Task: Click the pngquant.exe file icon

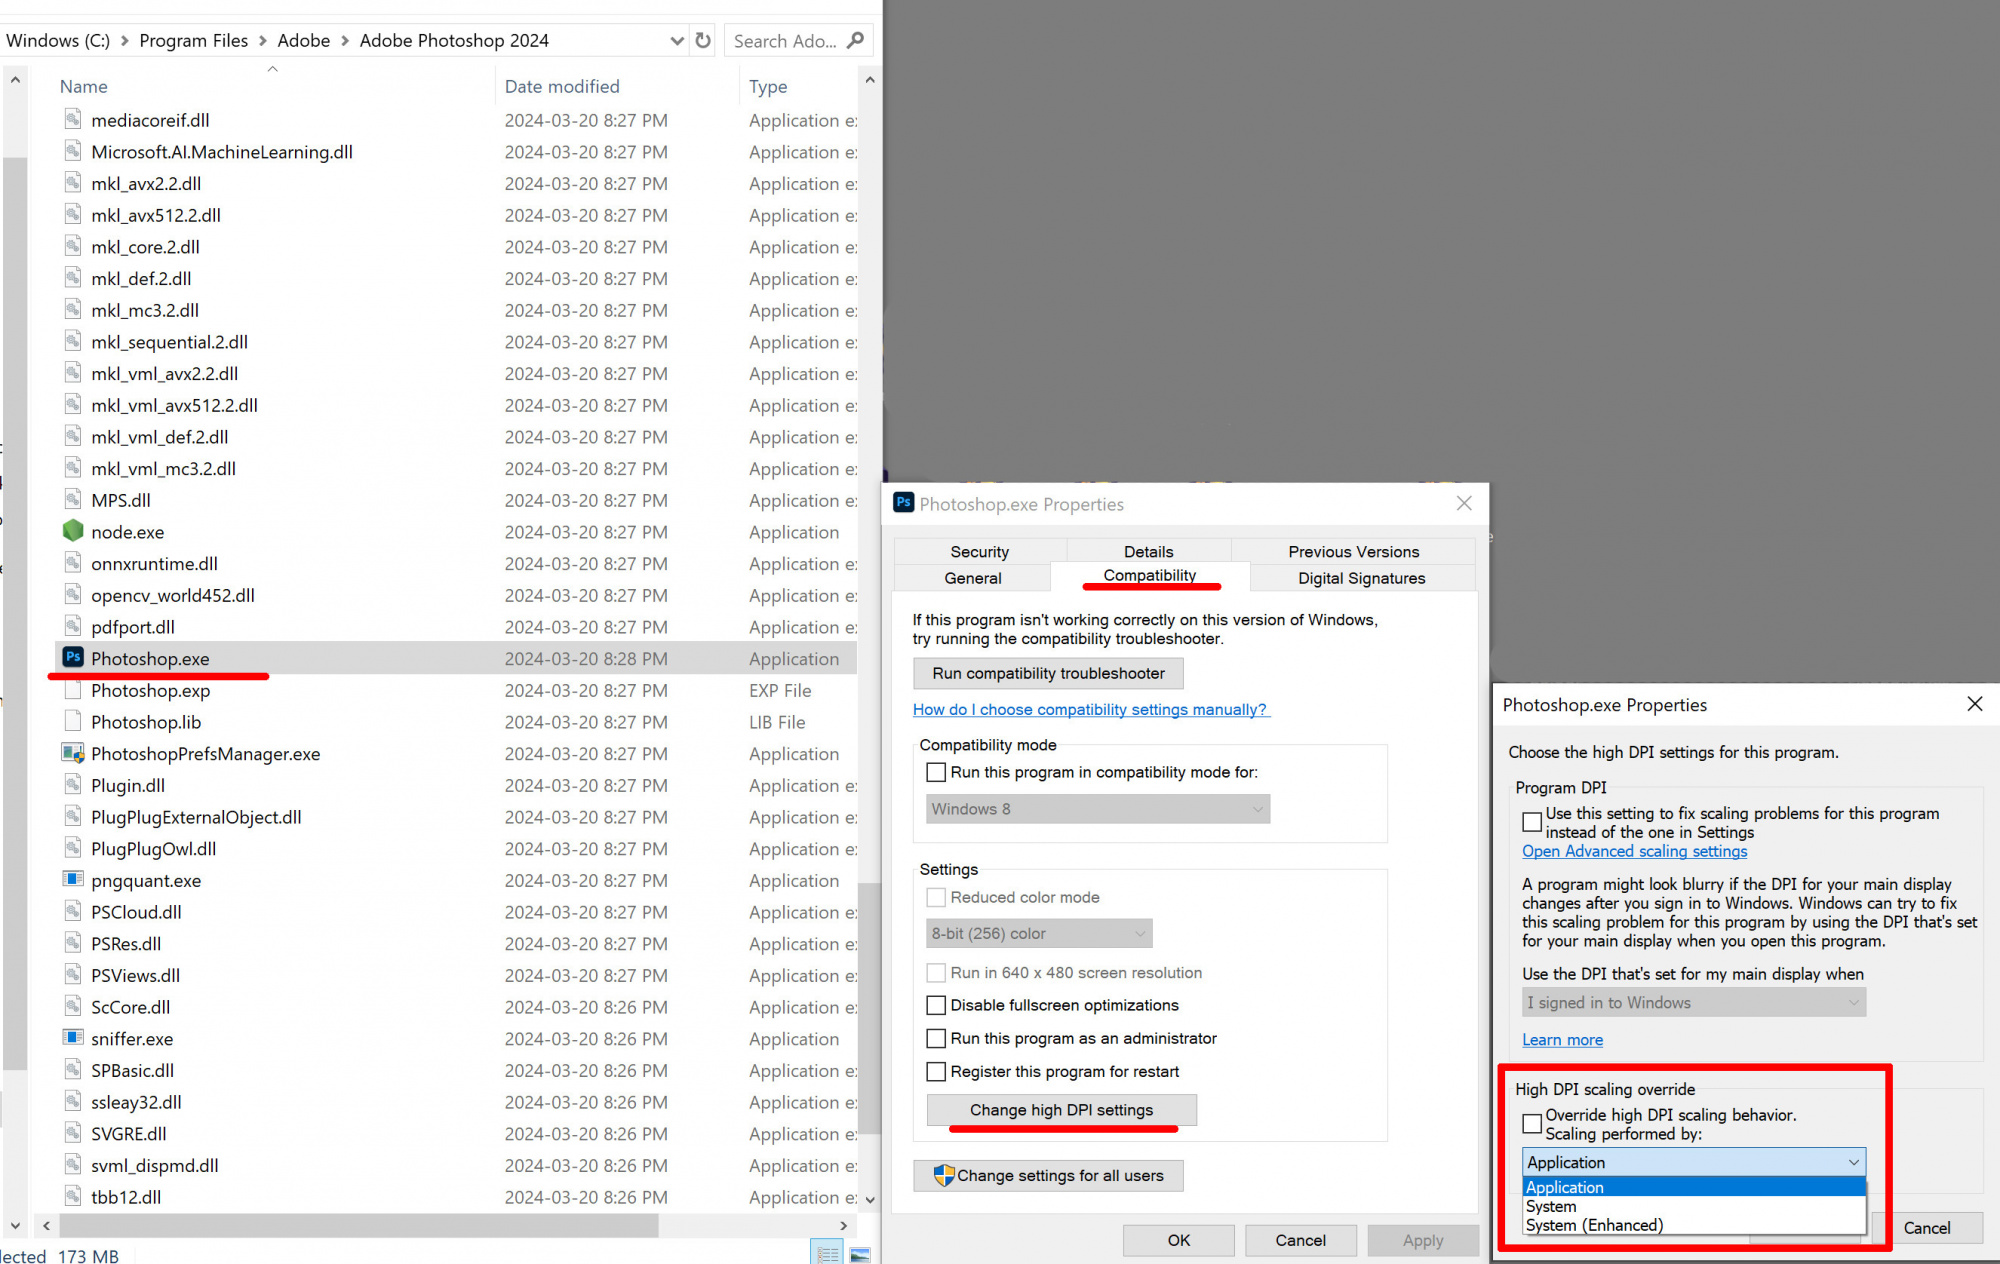Action: pyautogui.click(x=73, y=880)
